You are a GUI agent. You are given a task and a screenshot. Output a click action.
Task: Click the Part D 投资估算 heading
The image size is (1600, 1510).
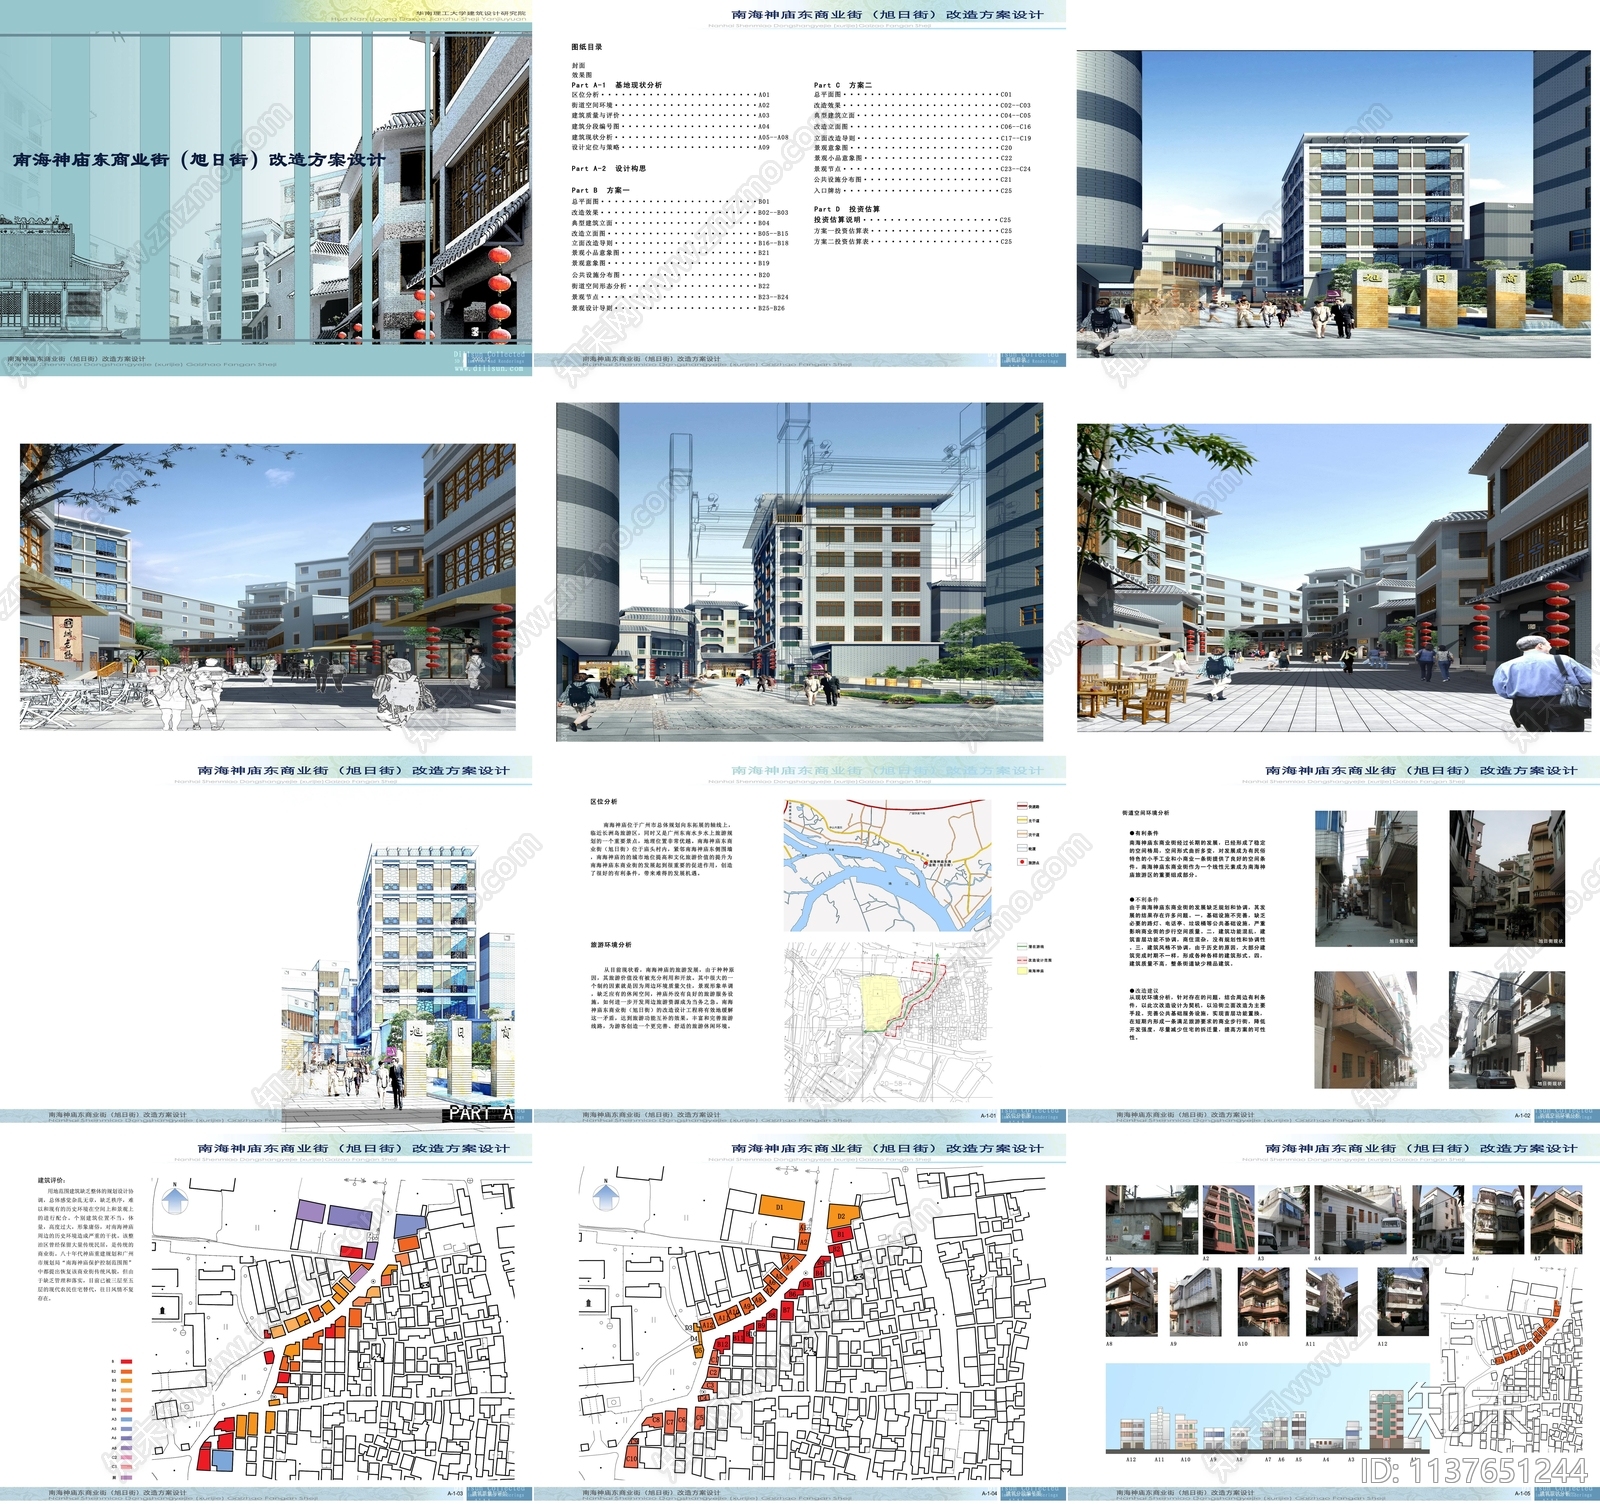(x=847, y=209)
